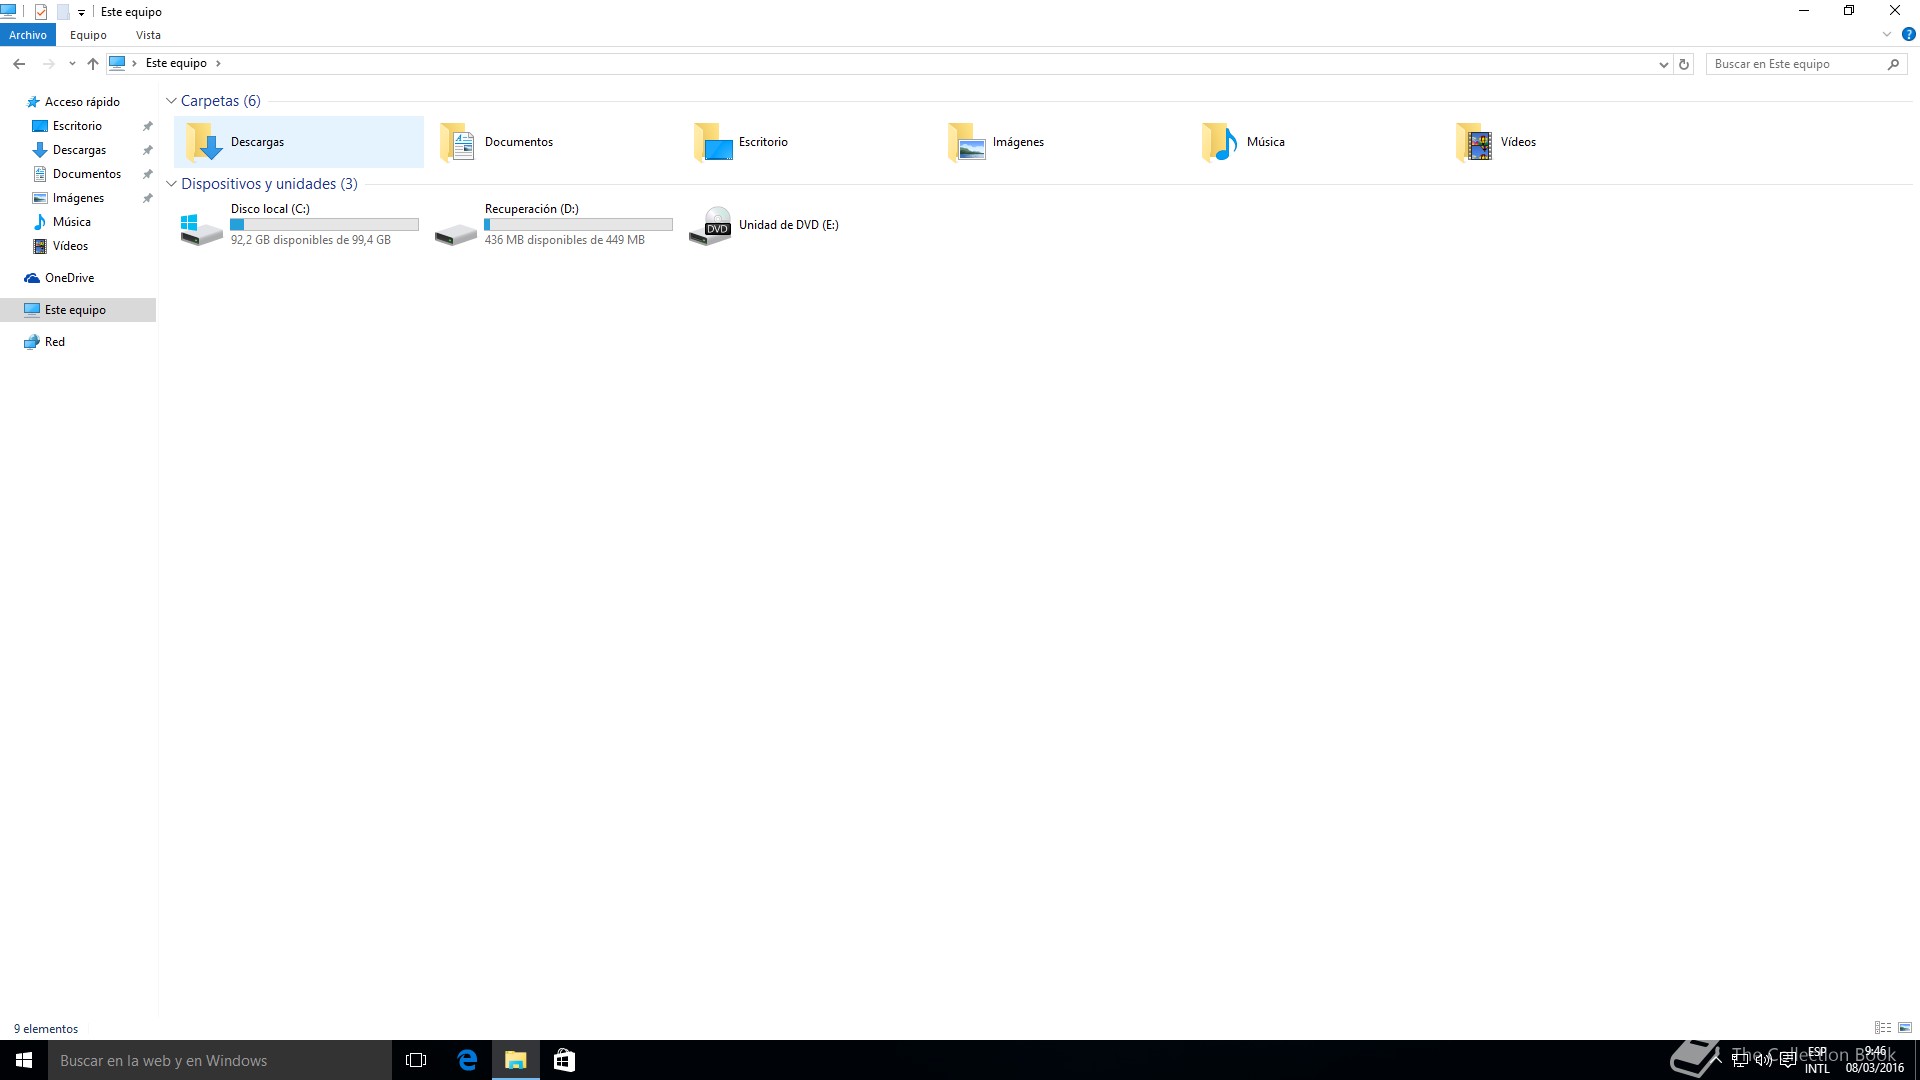Screen dimensions: 1920x1080
Task: Collapse the Dispositivos y unidades section
Action: click(x=171, y=184)
